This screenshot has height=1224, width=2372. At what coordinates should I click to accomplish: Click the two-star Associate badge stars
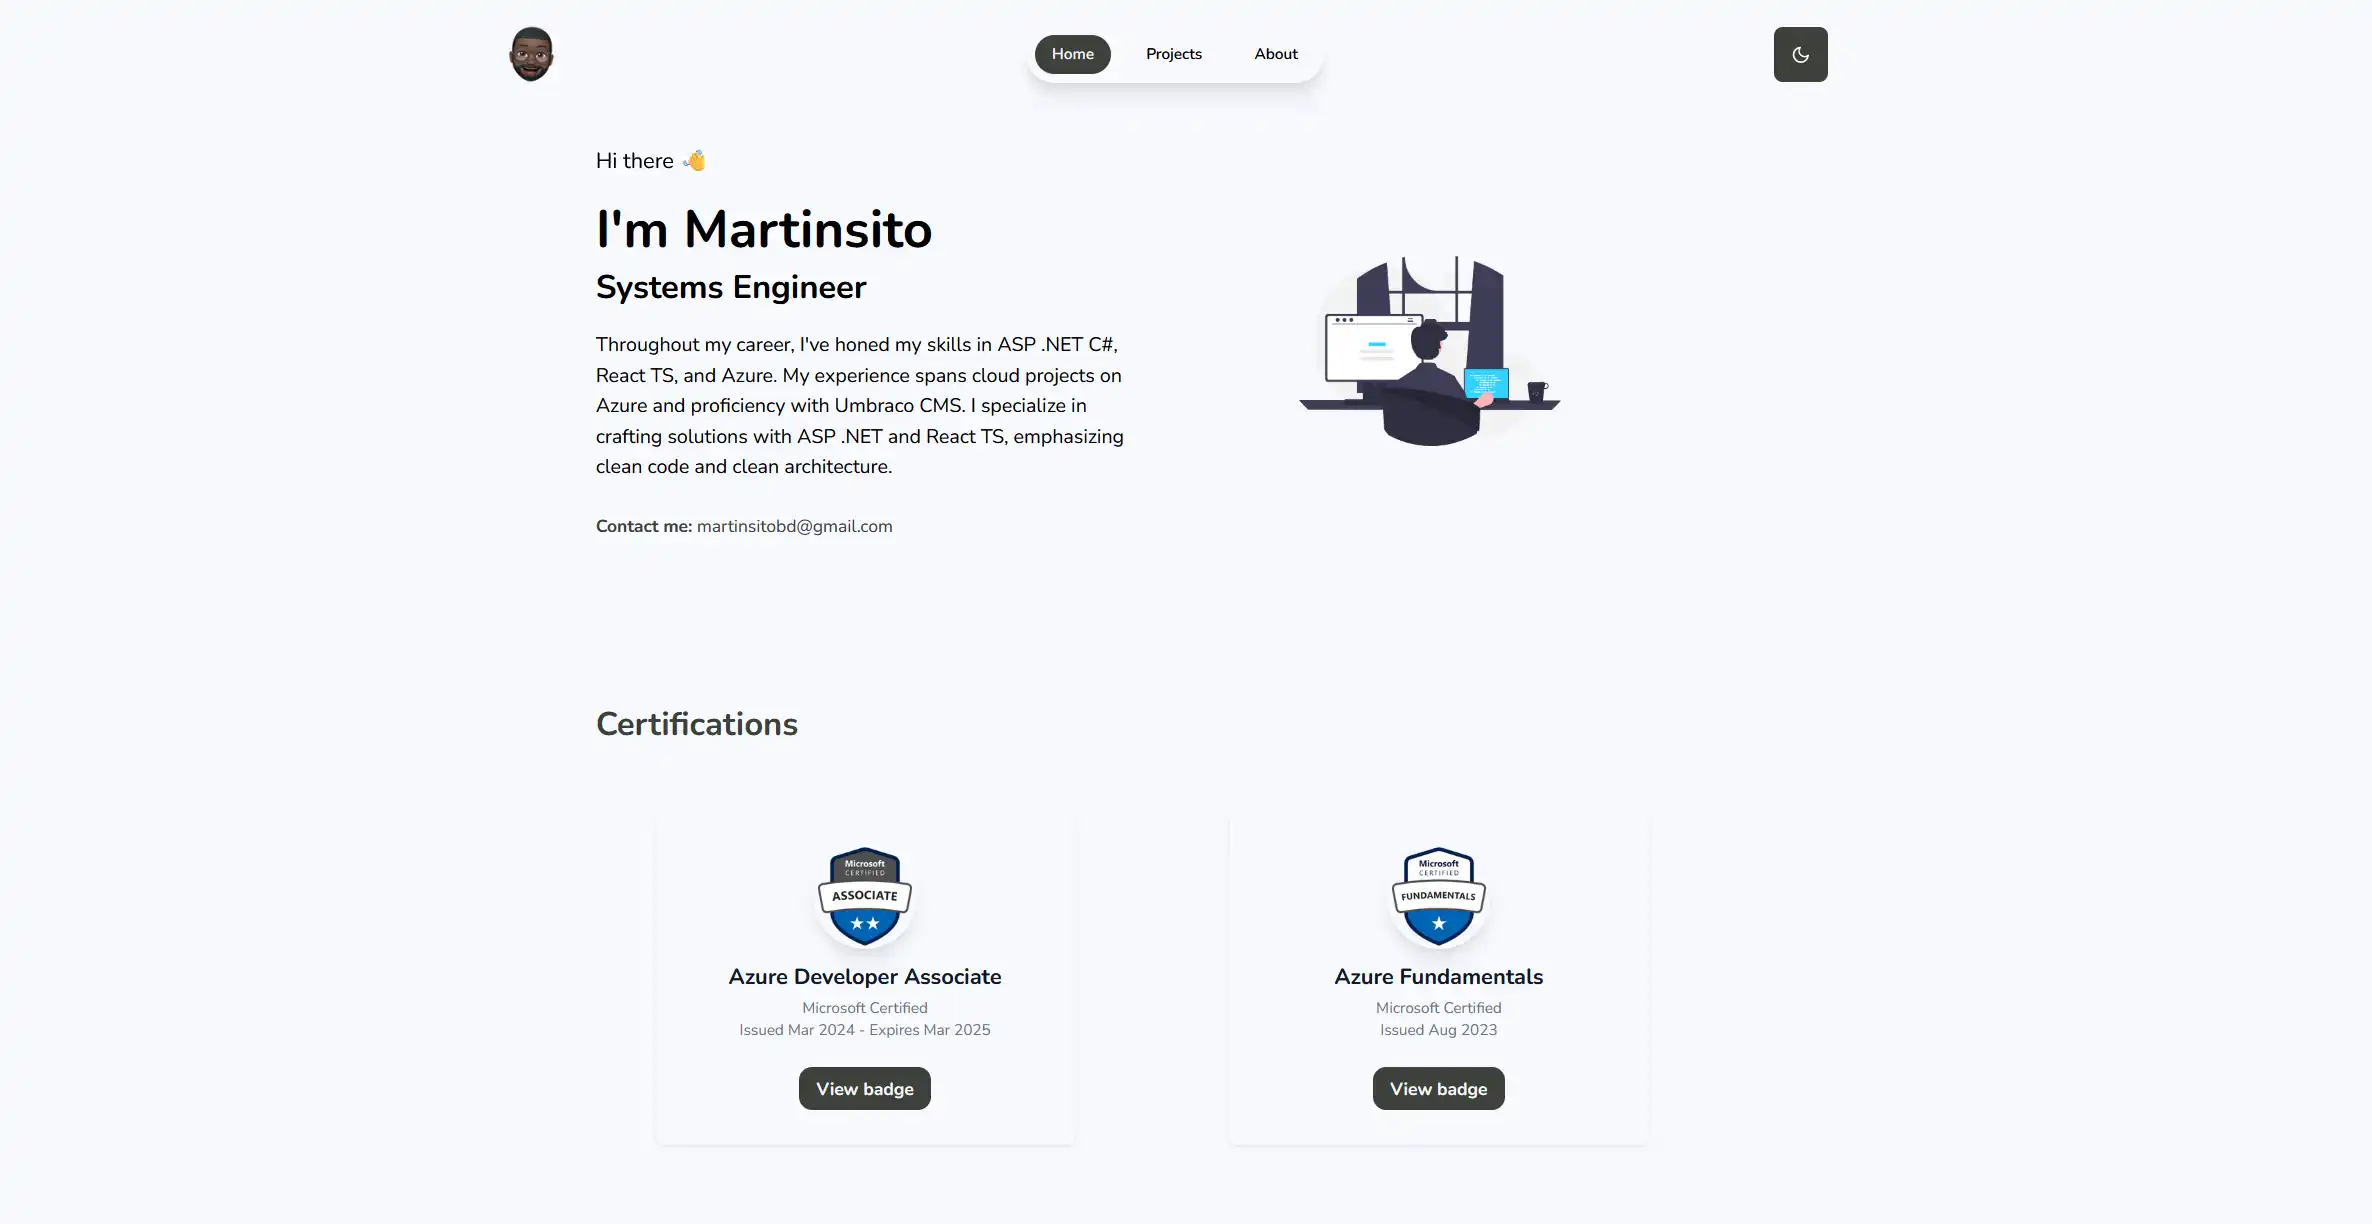pyautogui.click(x=864, y=921)
